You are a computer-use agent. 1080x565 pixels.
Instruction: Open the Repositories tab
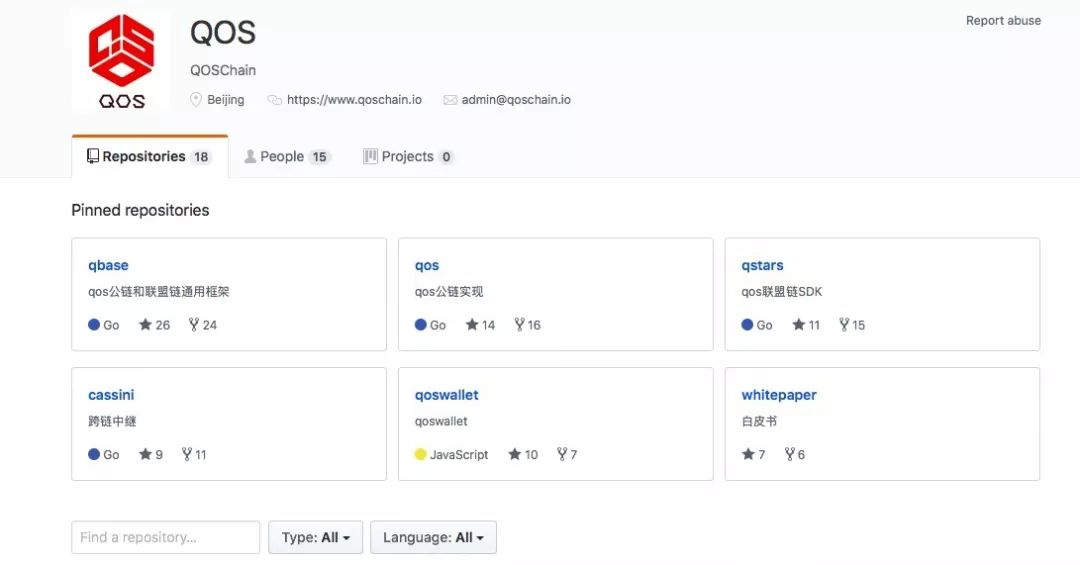tap(149, 156)
